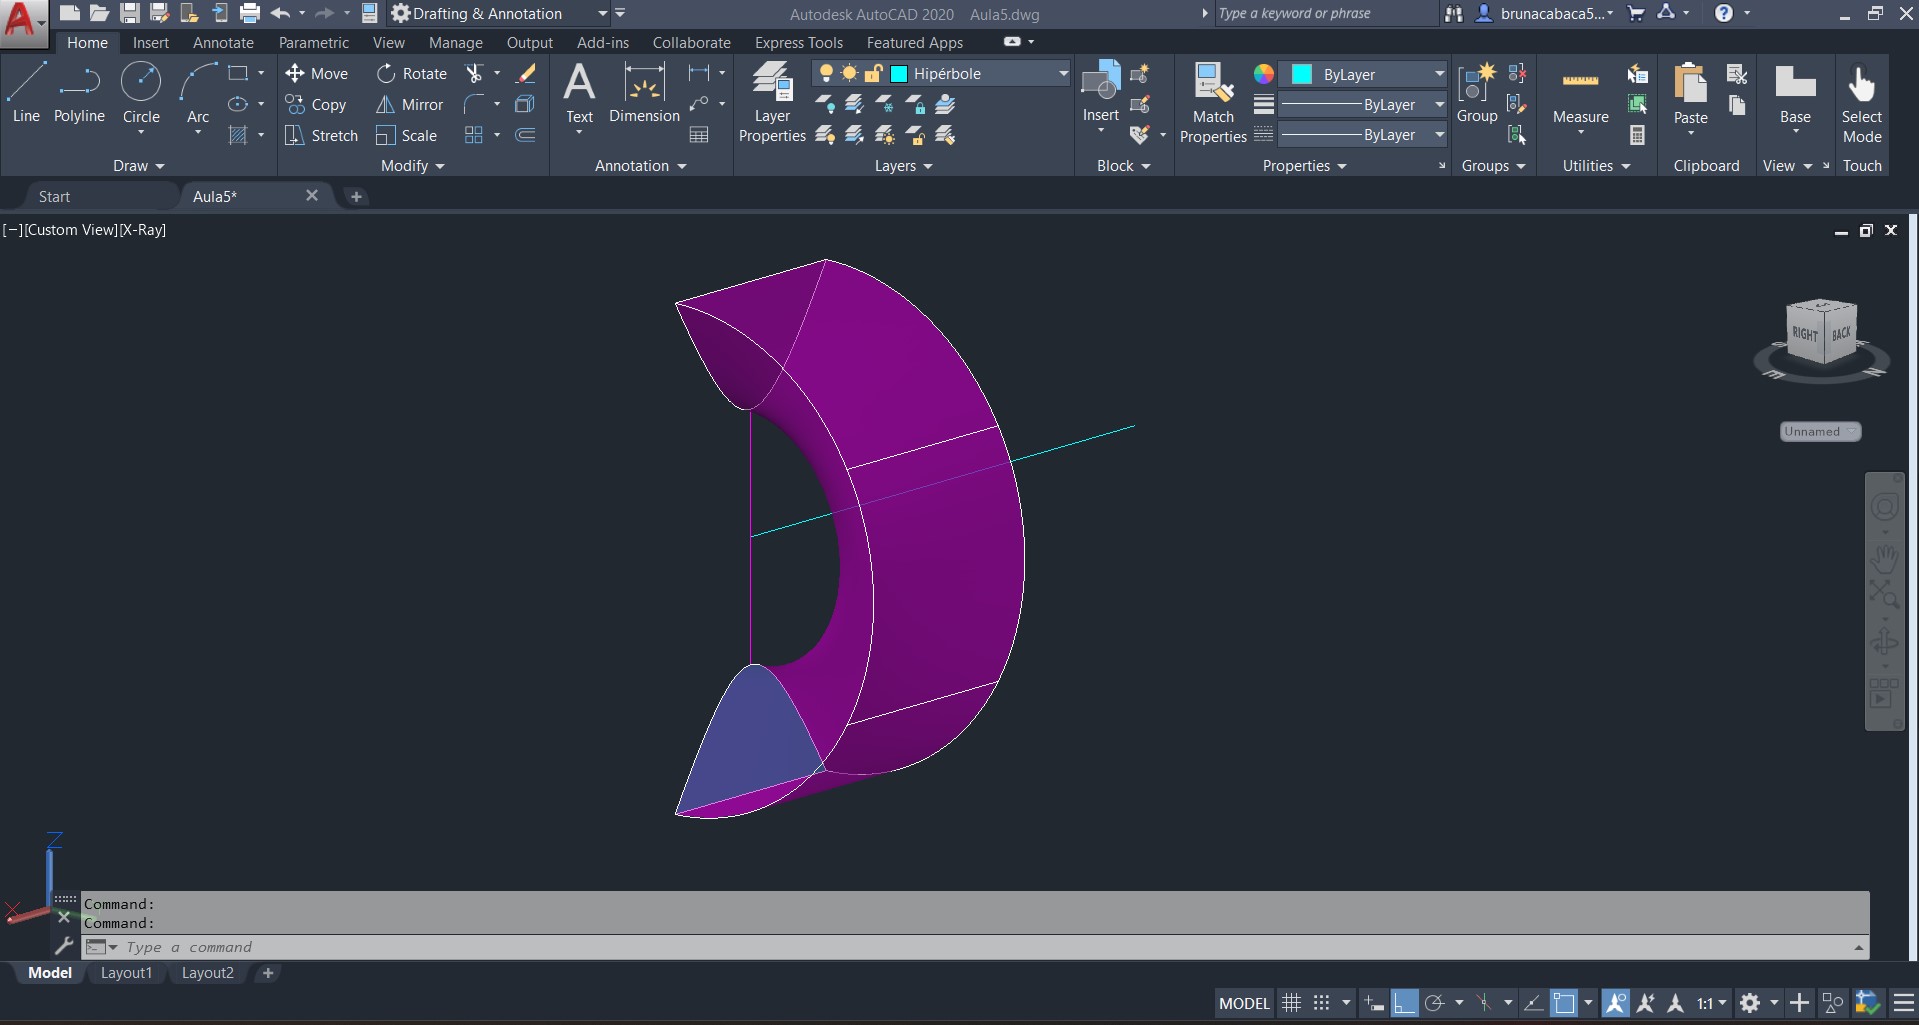Expand the Utilities panel
The width and height of the screenshot is (1919, 1025).
1597,165
